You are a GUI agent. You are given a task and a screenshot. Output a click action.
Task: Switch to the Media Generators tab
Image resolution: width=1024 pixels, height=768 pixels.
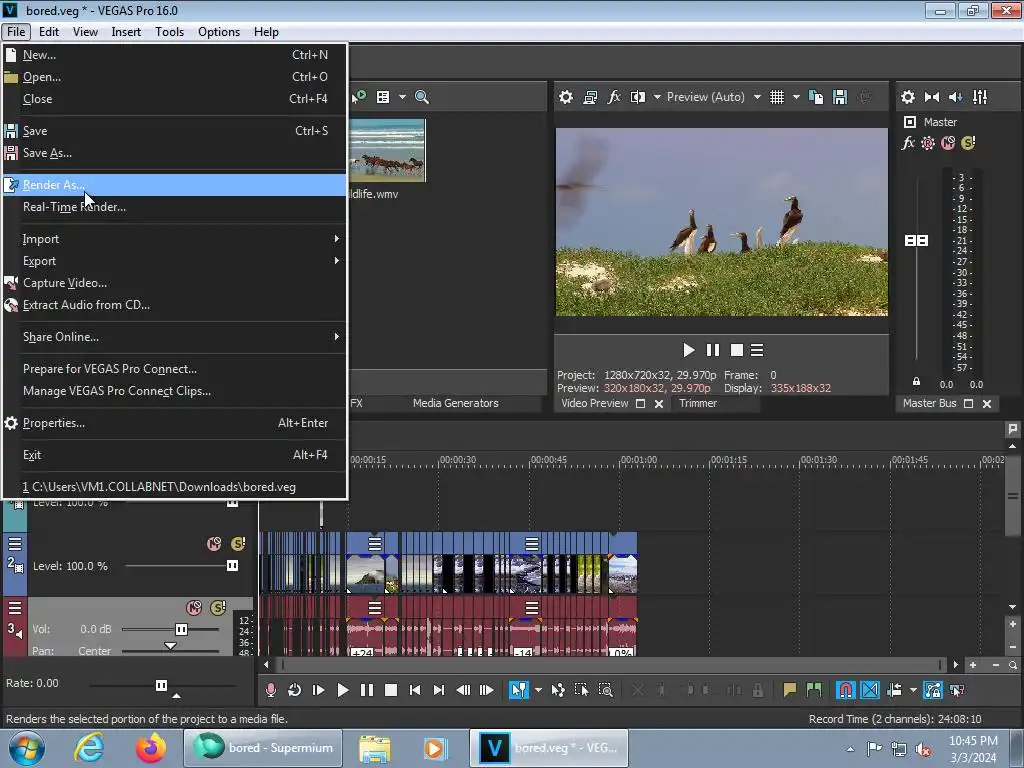pyautogui.click(x=455, y=403)
